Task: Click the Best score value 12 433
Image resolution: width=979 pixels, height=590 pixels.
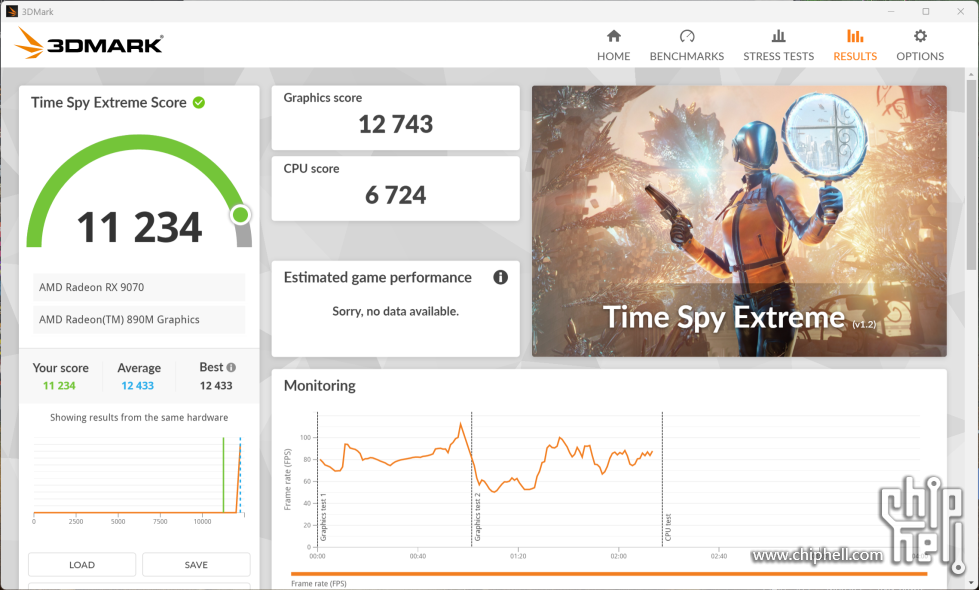Action: [x=216, y=386]
